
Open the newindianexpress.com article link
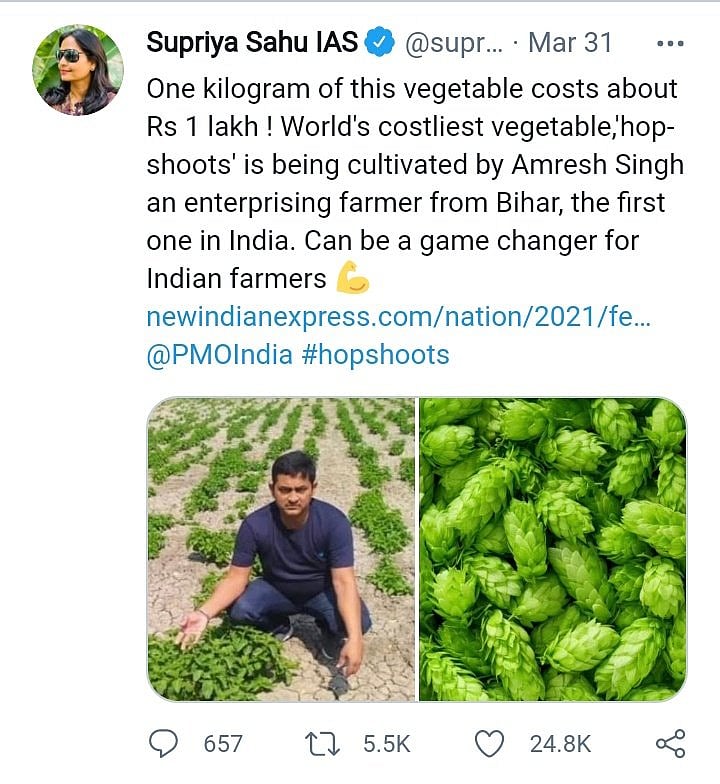[399, 317]
